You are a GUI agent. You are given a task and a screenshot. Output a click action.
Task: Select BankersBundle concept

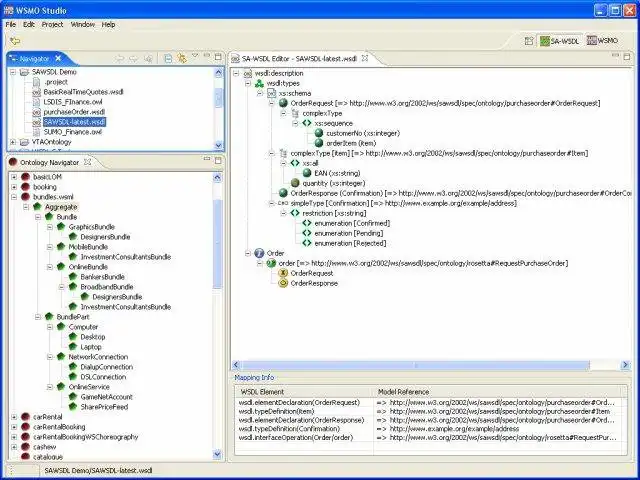point(102,277)
